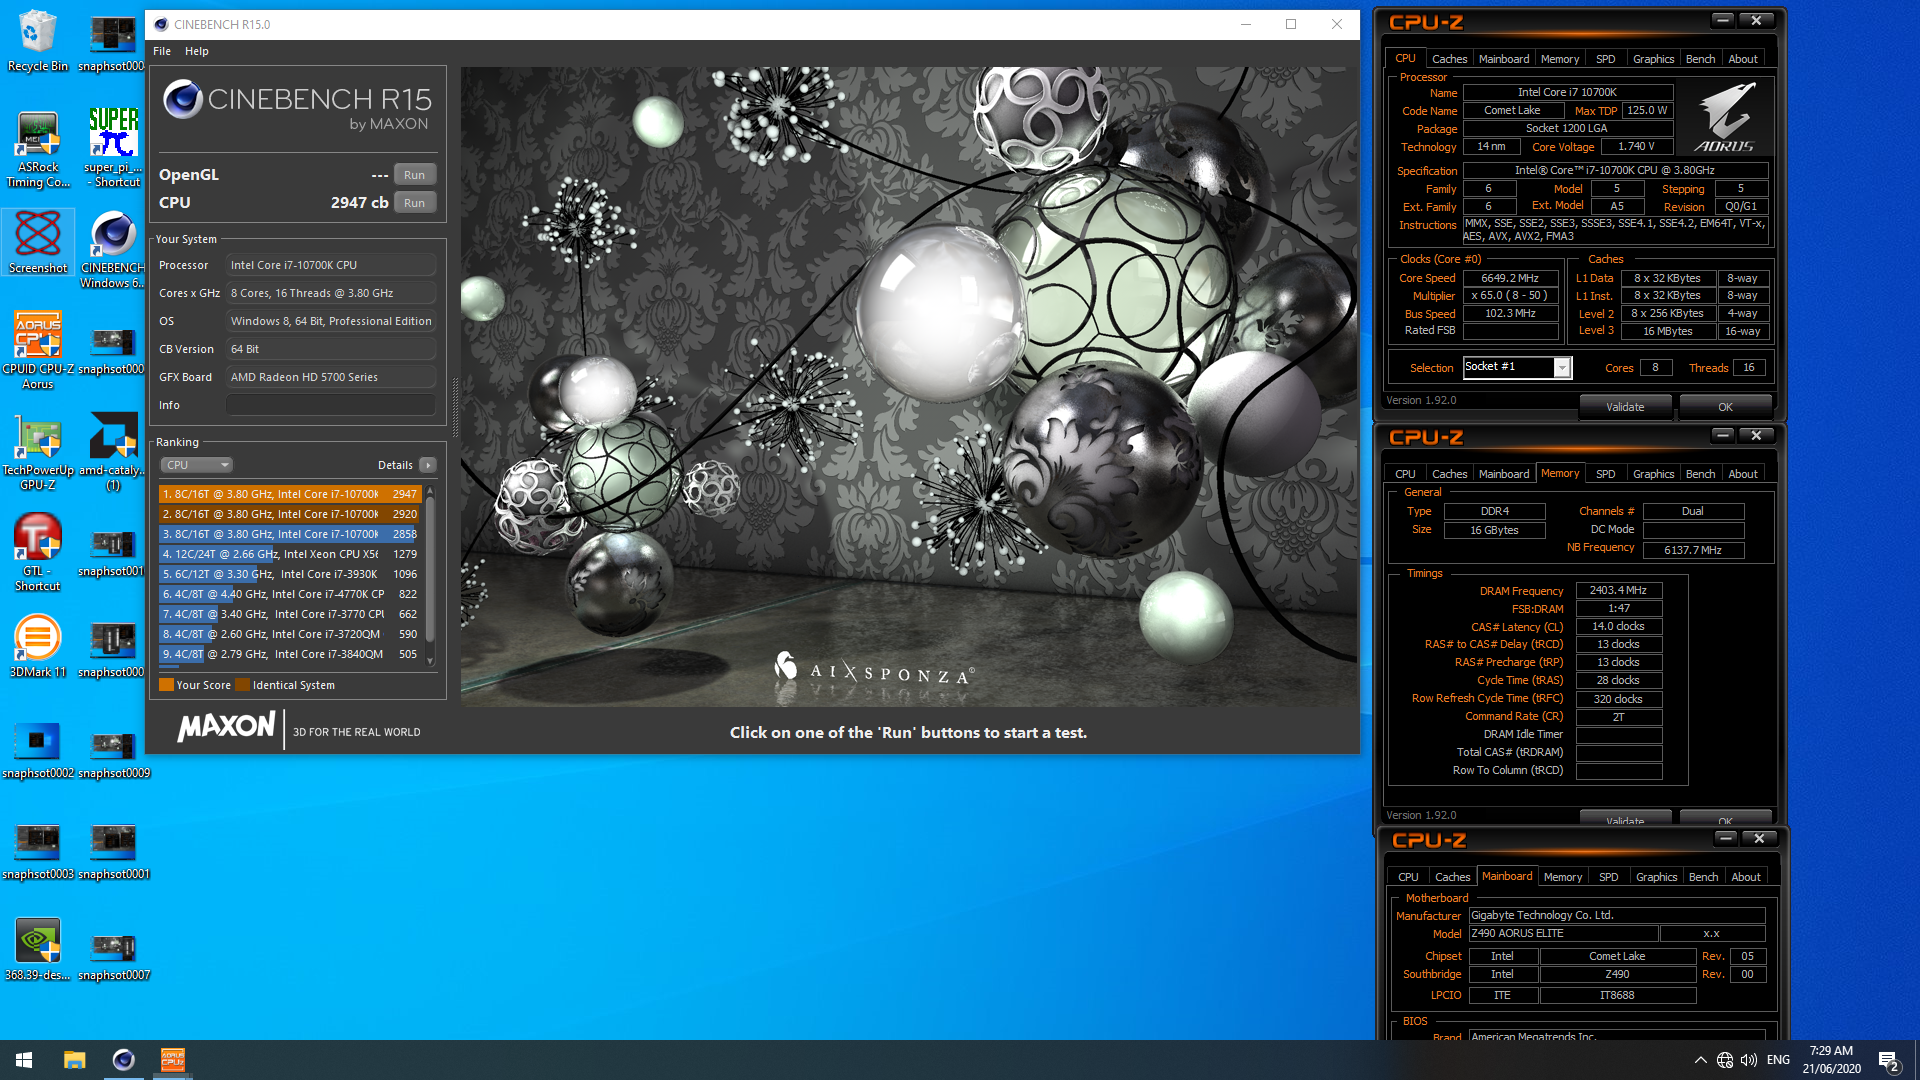Select the i7-3930K ranking entry
This screenshot has width=1920, height=1080.
pos(290,574)
